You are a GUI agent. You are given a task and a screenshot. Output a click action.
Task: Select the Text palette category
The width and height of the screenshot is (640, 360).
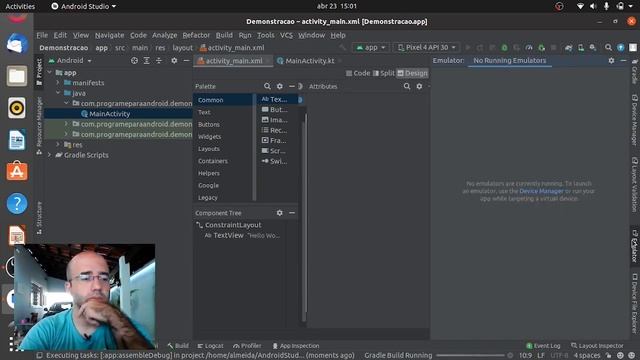pyautogui.click(x=222, y=112)
